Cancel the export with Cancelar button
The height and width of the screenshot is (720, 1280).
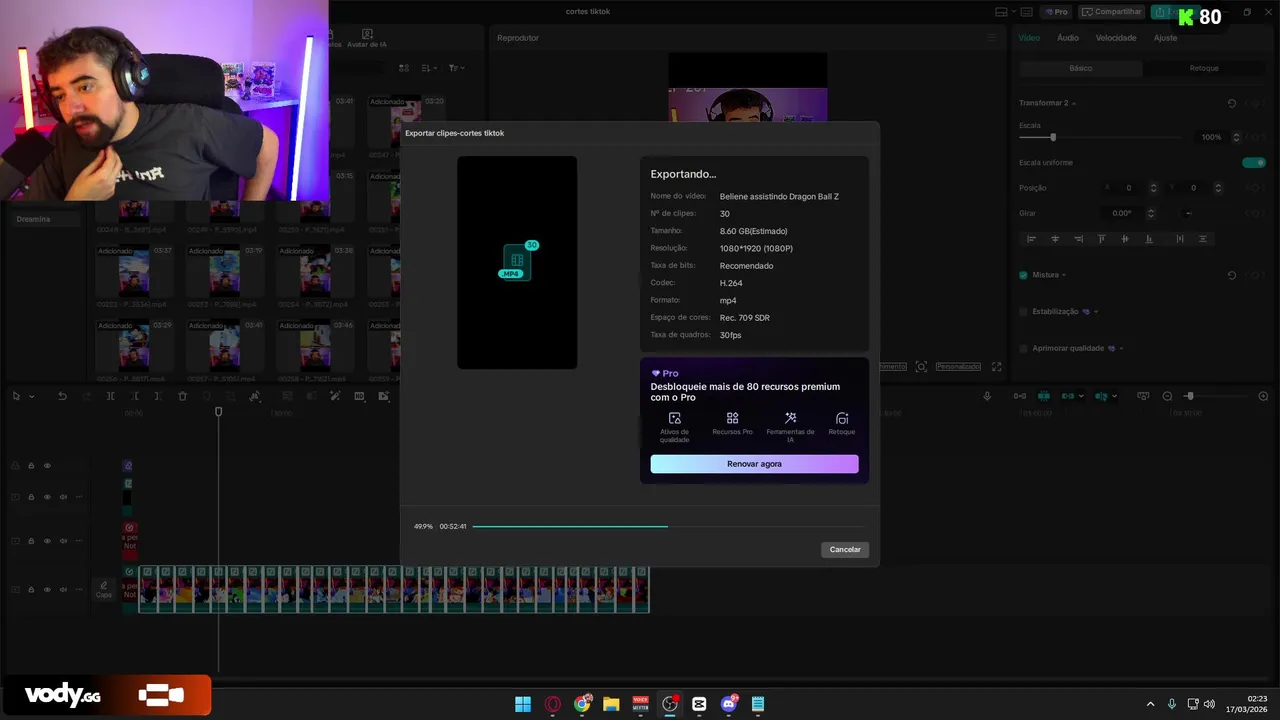click(x=845, y=549)
